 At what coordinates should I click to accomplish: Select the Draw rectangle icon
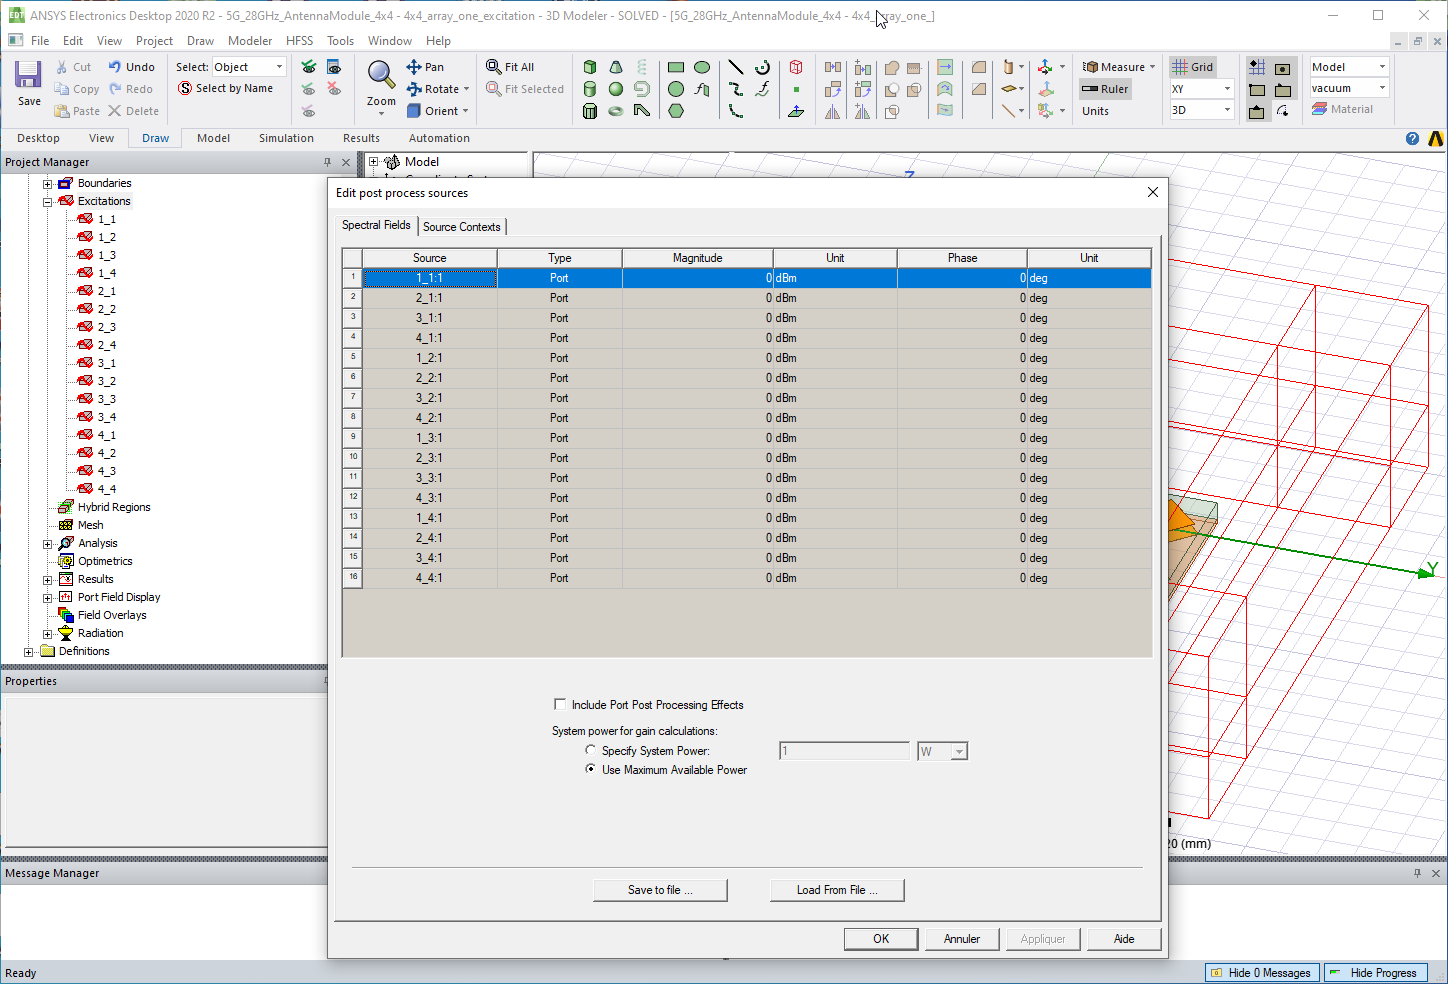[676, 67]
